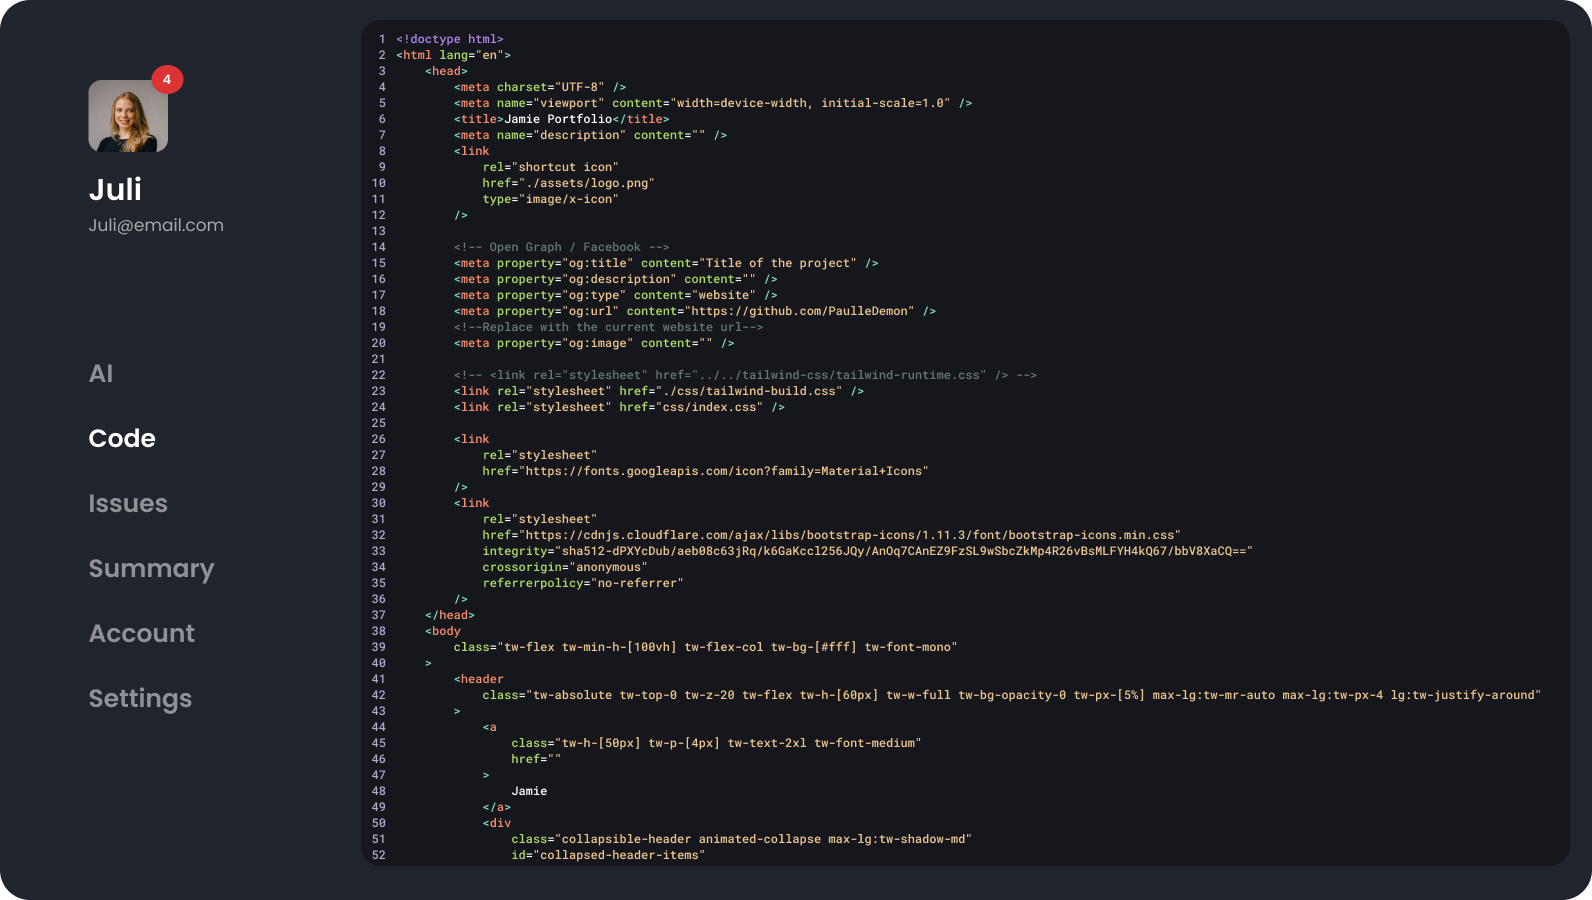Click the closing head tag

pos(450,615)
